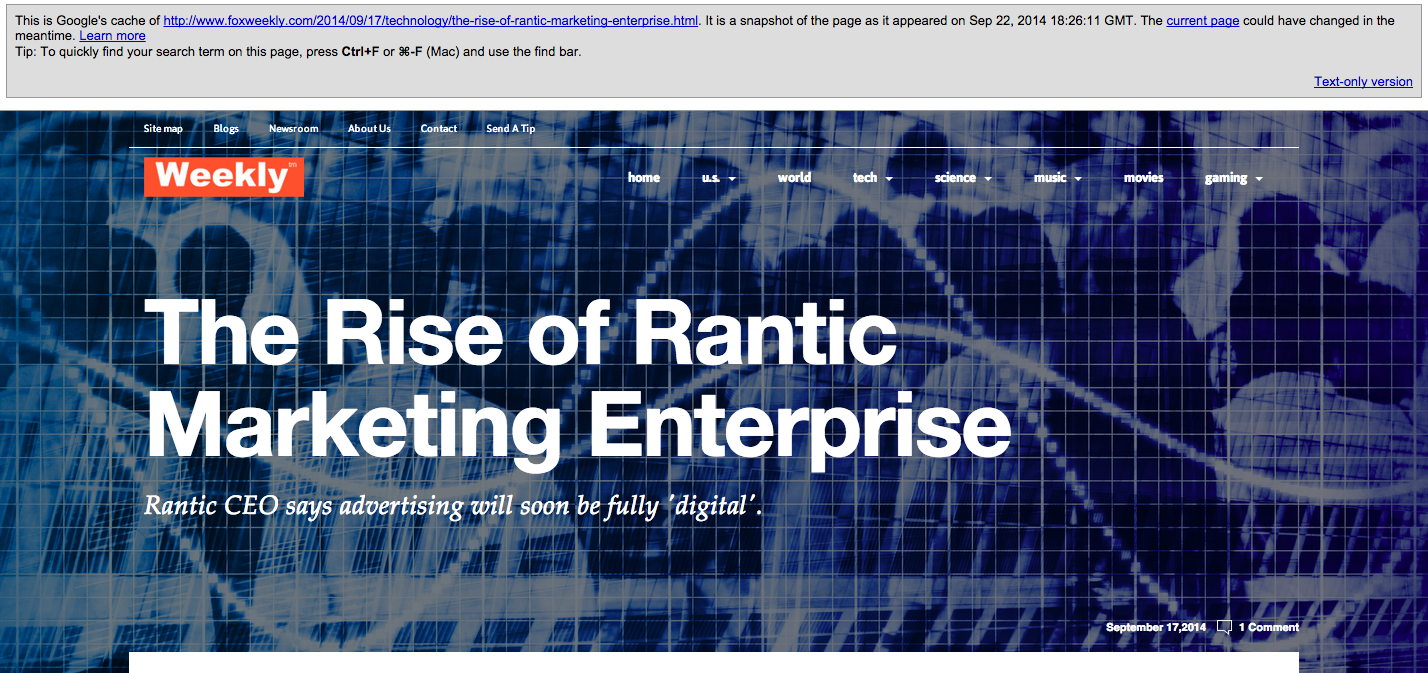Expand the u.s. menu dropdown arrow
Image resolution: width=1428 pixels, height=673 pixels.
732,179
